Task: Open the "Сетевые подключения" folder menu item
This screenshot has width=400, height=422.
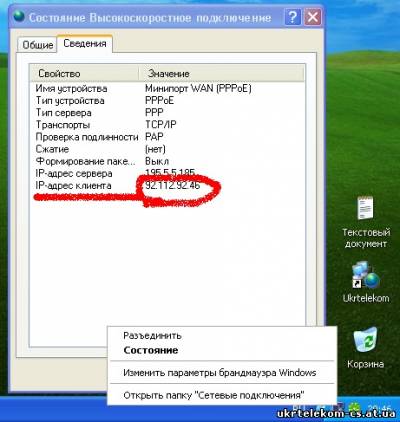Action: pyautogui.click(x=214, y=395)
